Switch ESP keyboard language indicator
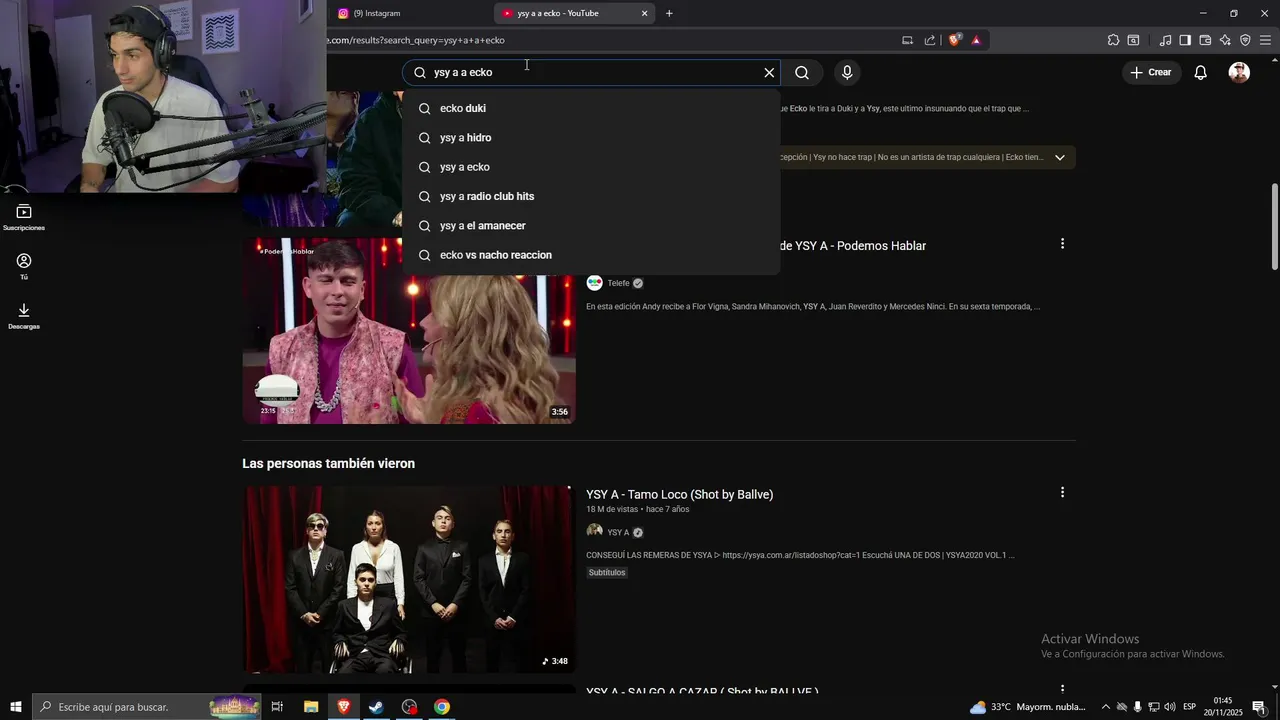 pyautogui.click(x=1190, y=707)
